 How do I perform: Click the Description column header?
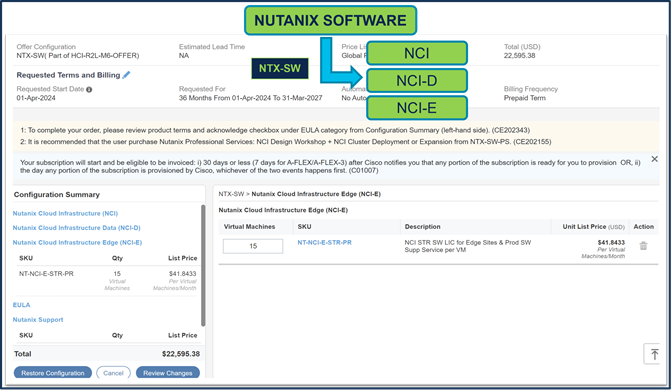[422, 227]
